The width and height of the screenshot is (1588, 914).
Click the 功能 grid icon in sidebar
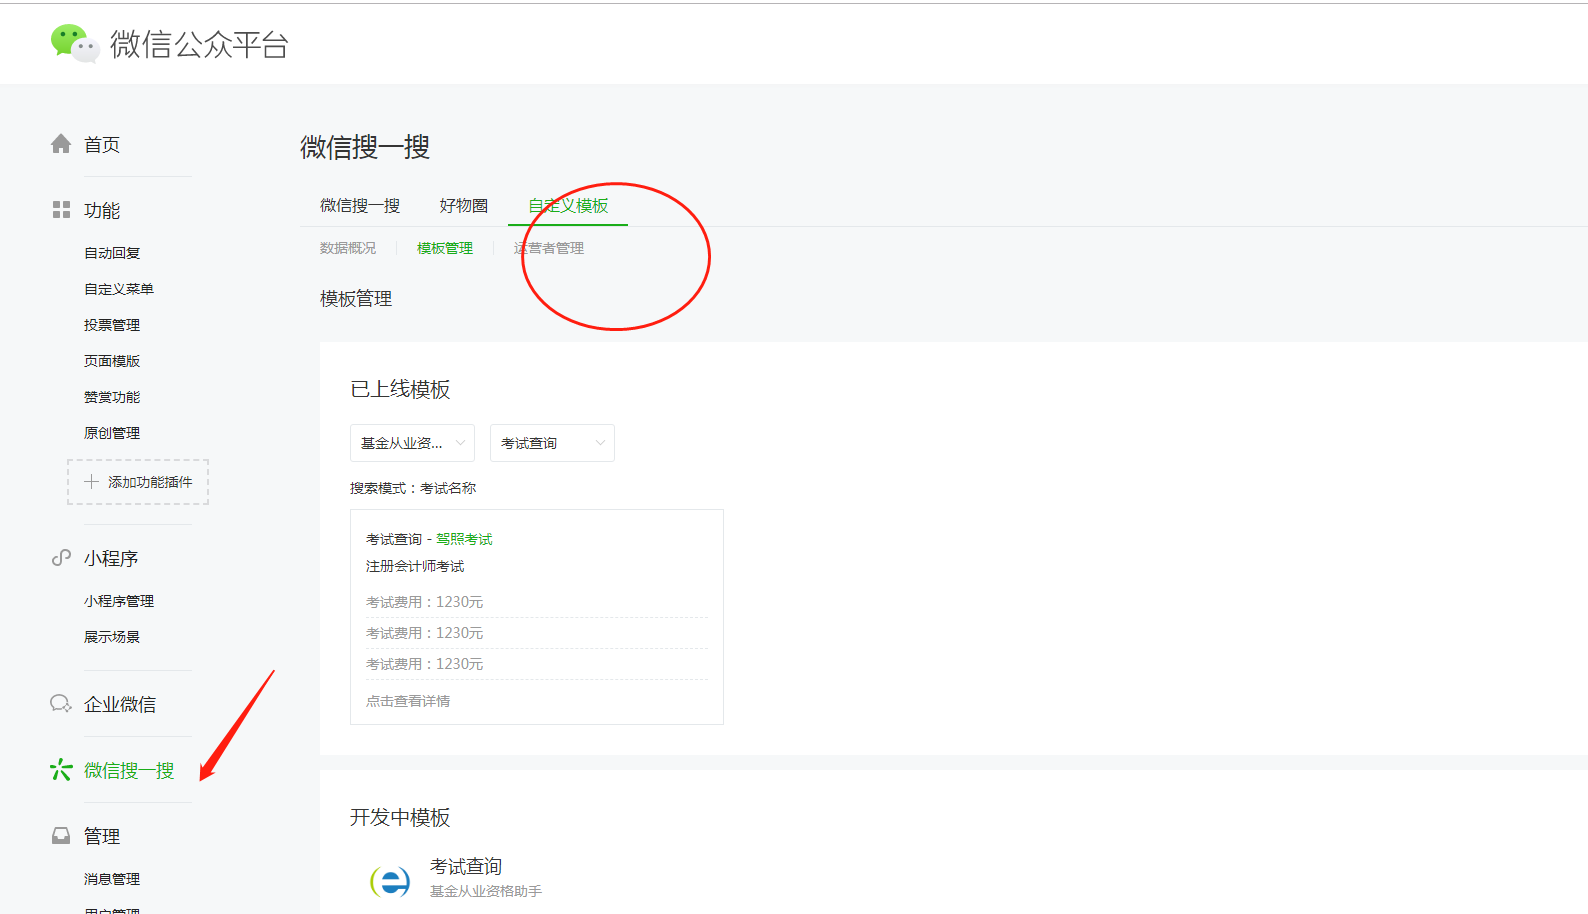tap(61, 209)
